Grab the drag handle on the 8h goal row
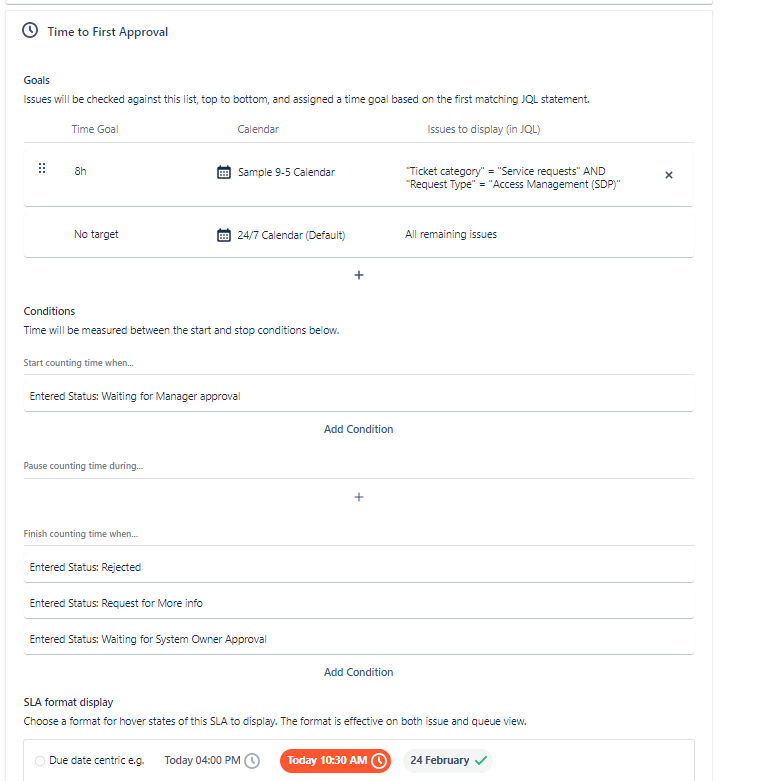The width and height of the screenshot is (760, 781). tap(42, 168)
